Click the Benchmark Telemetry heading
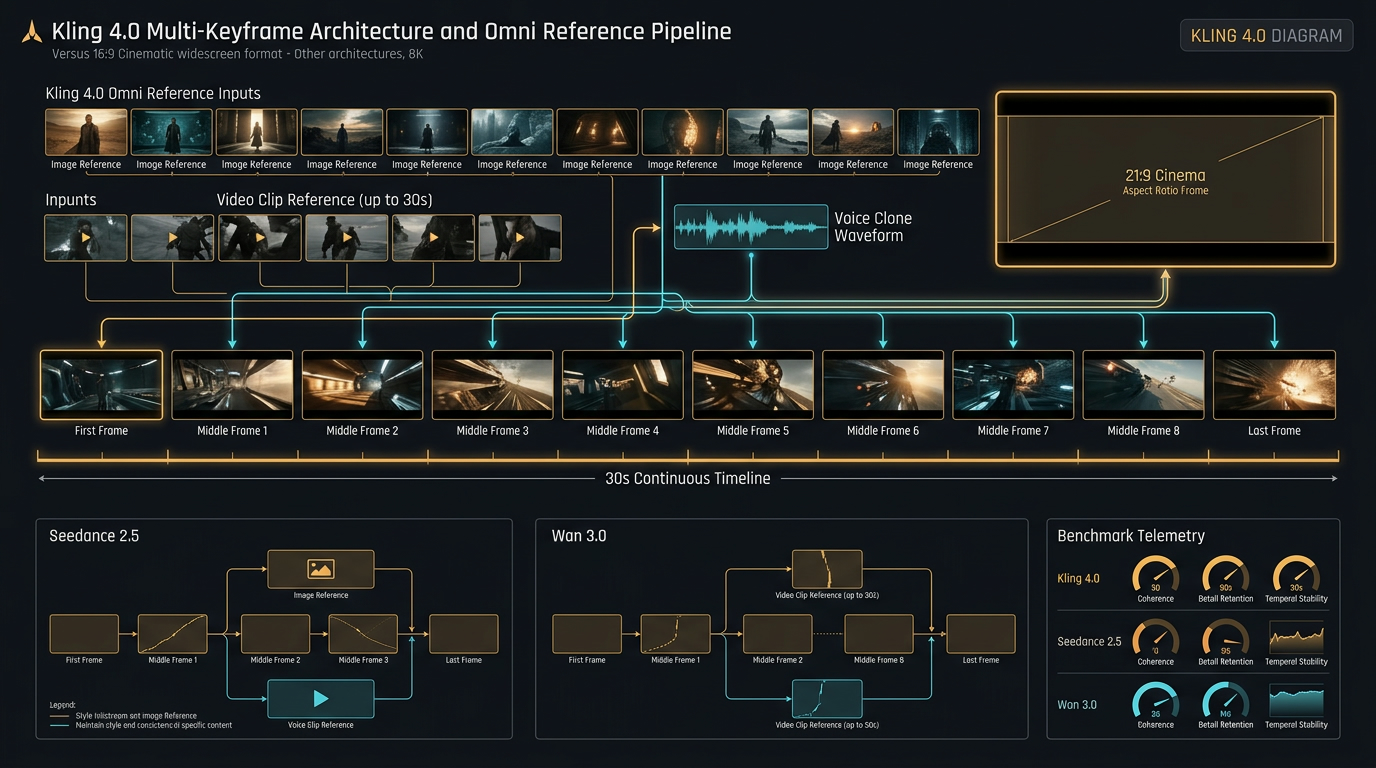The image size is (1376, 768). (x=1131, y=536)
